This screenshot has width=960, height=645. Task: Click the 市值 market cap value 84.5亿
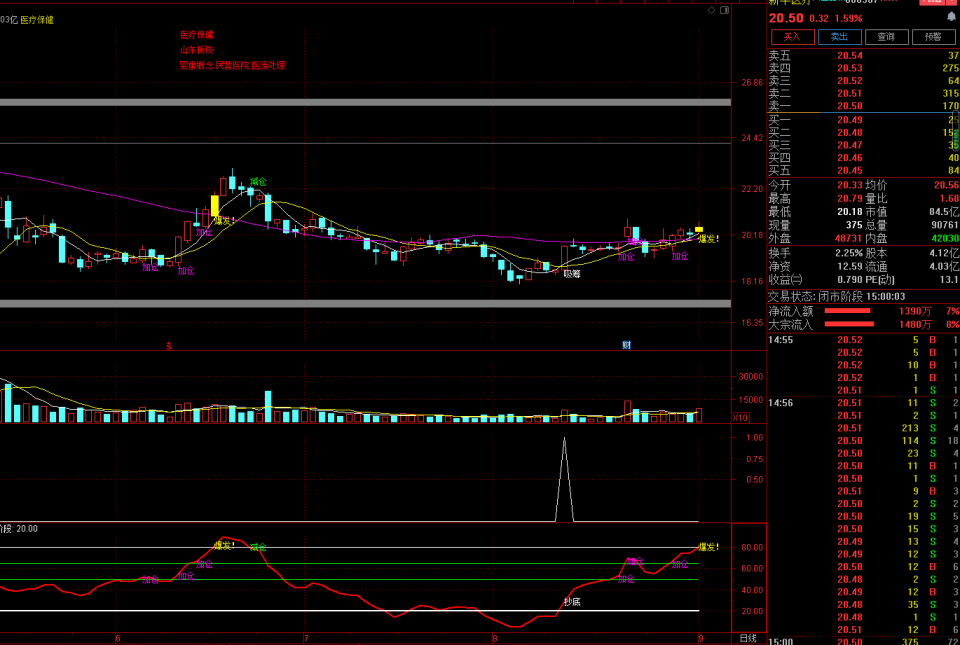[943, 212]
